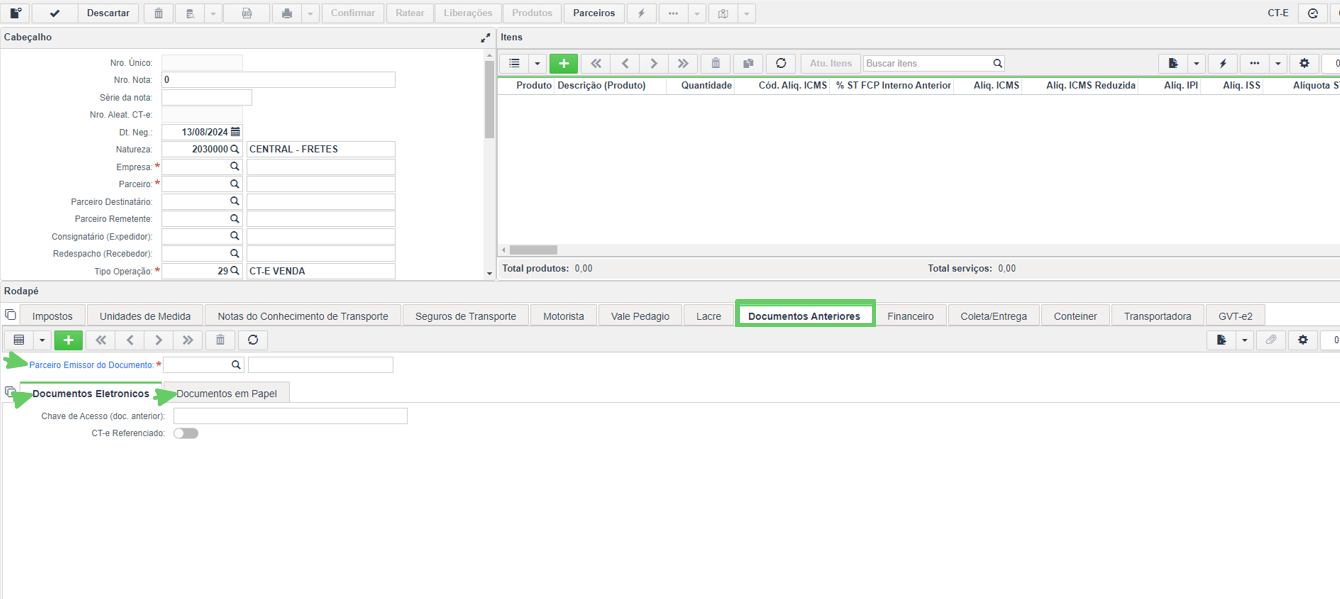Toggle the grid view icon in Itens toolbar

(x=514, y=63)
